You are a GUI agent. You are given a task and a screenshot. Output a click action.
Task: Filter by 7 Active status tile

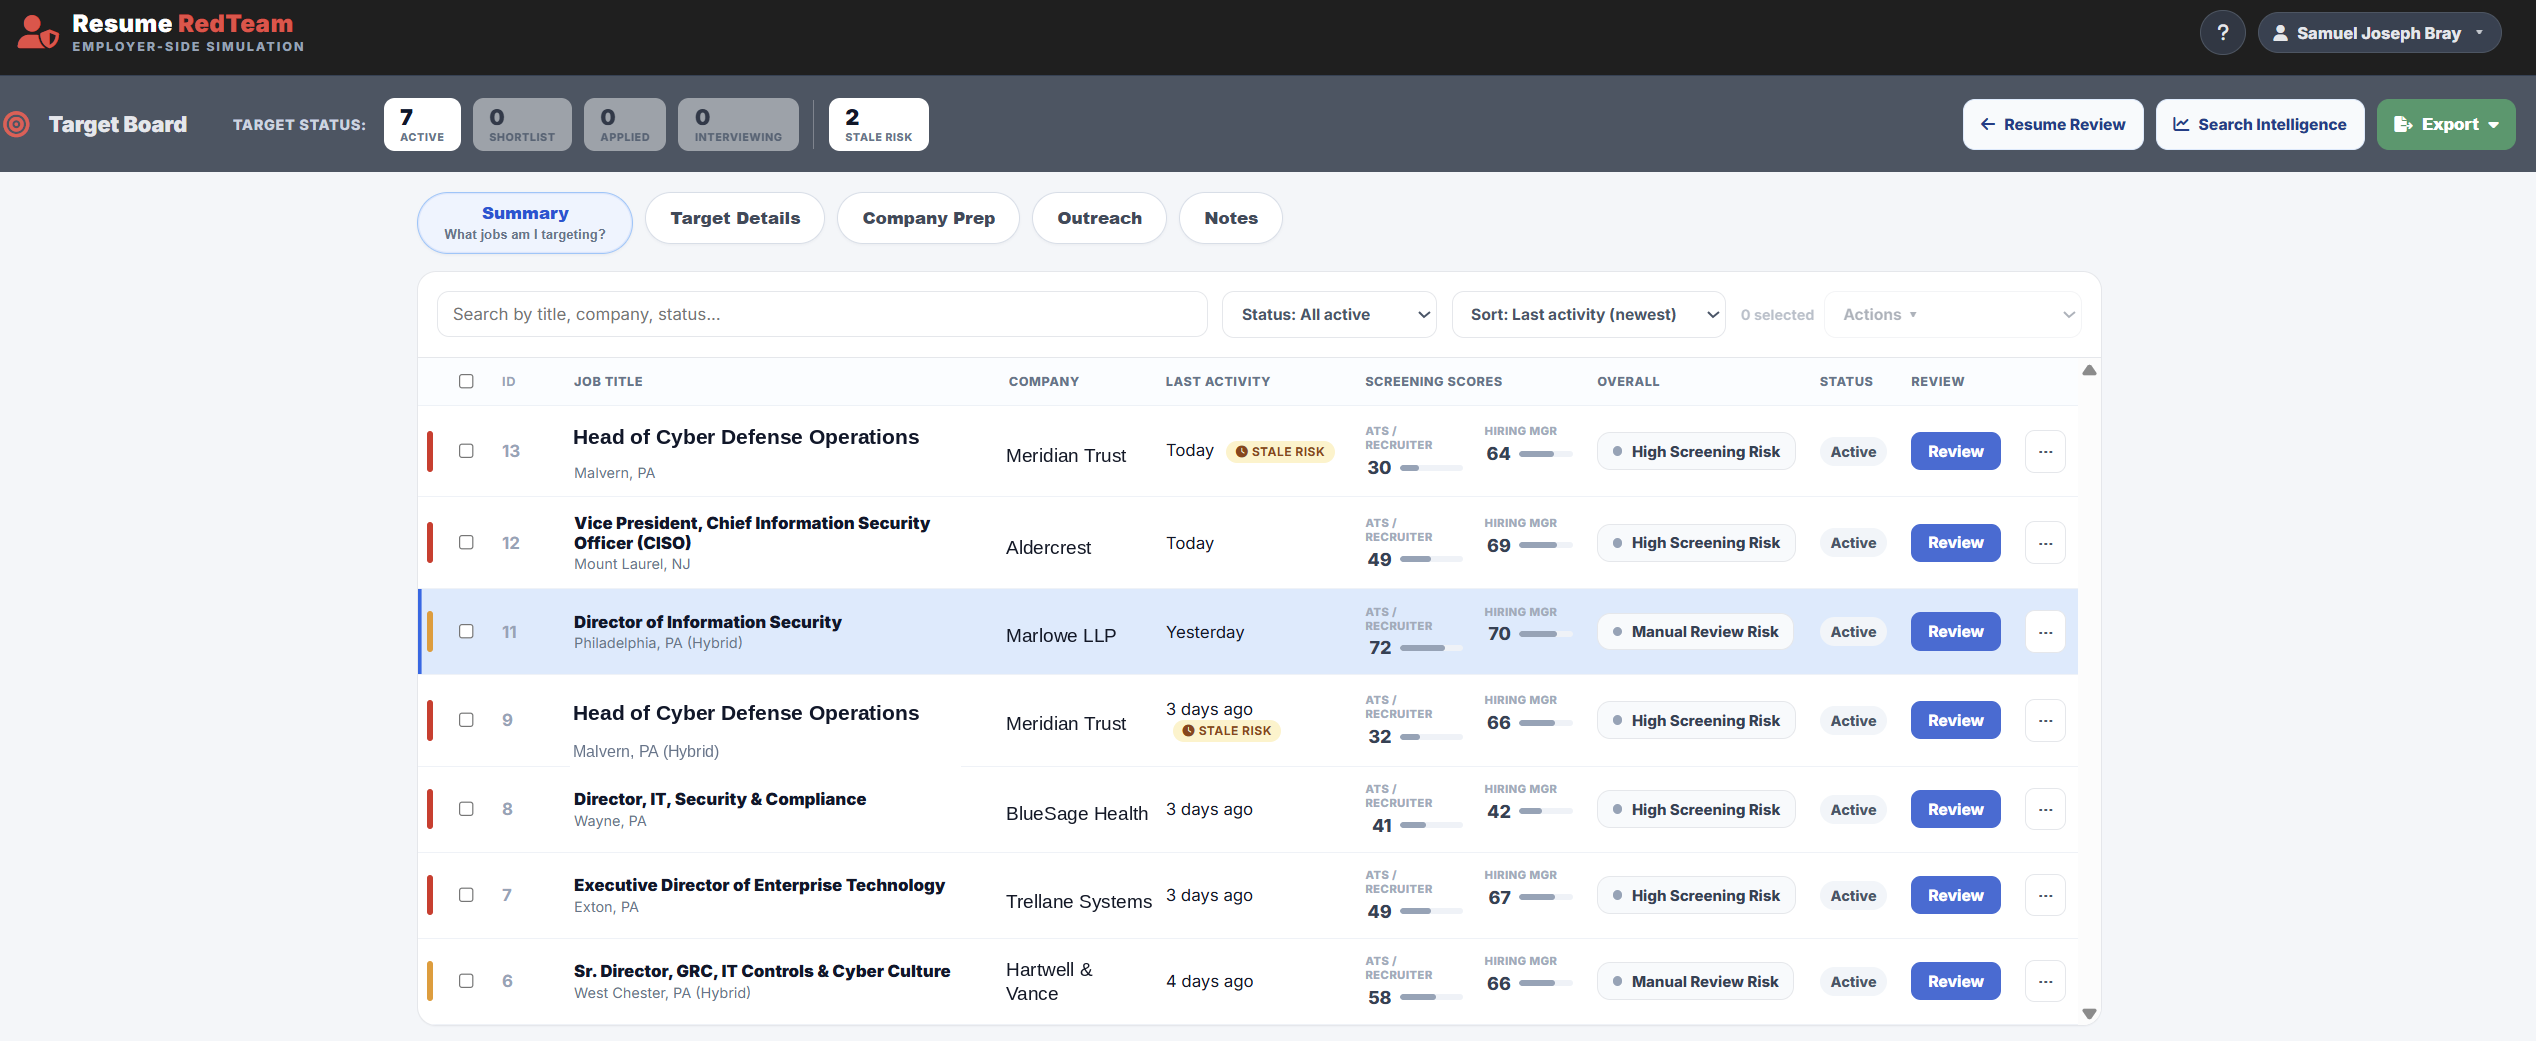[422, 125]
